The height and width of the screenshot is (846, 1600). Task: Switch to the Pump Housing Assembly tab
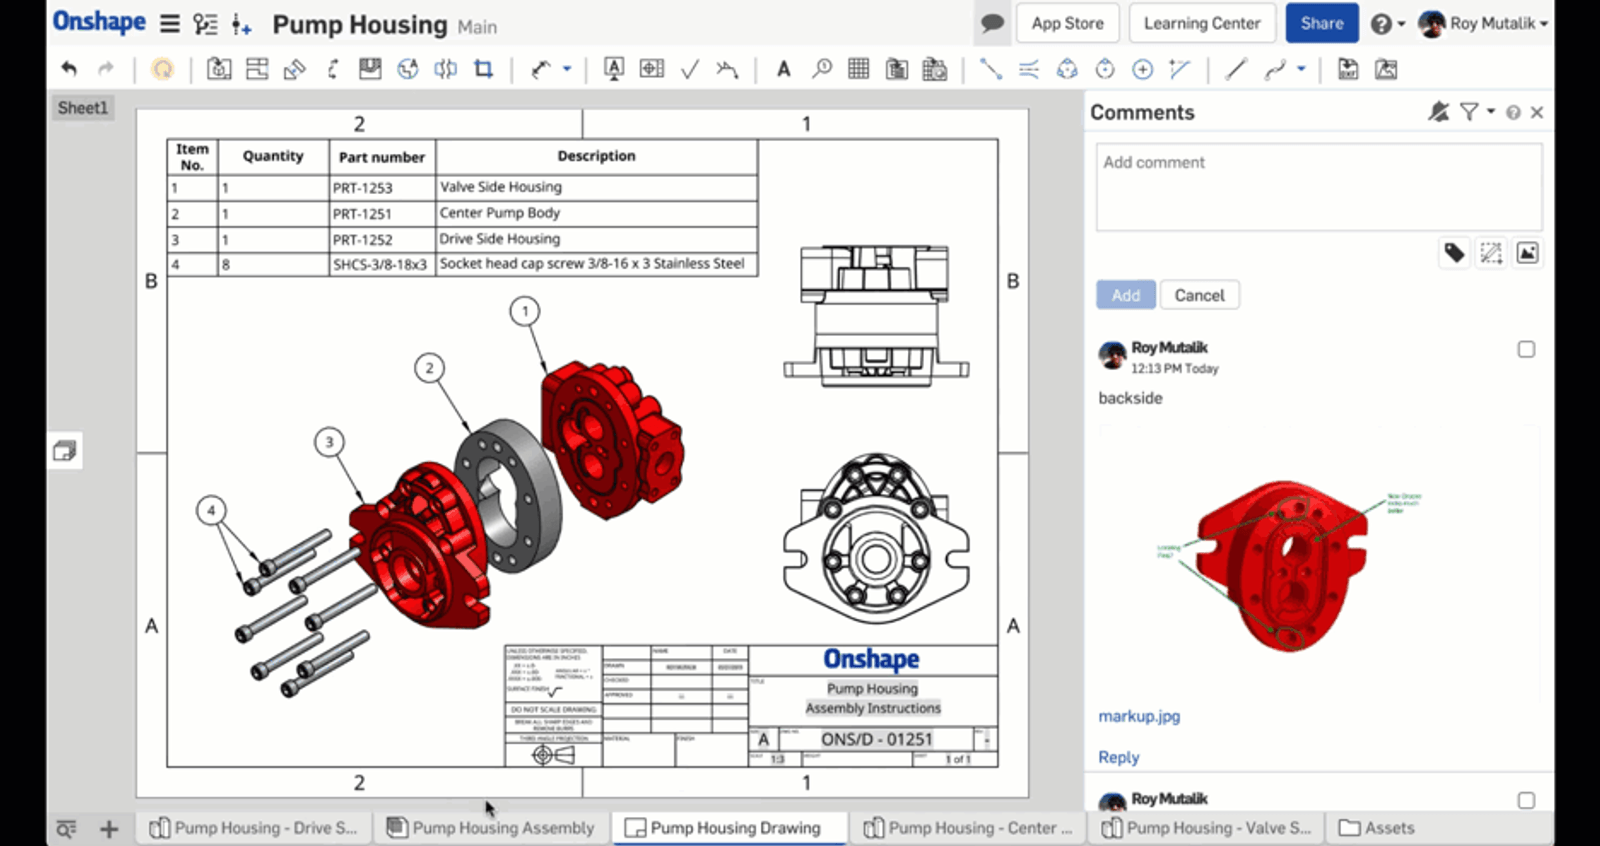coord(491,828)
